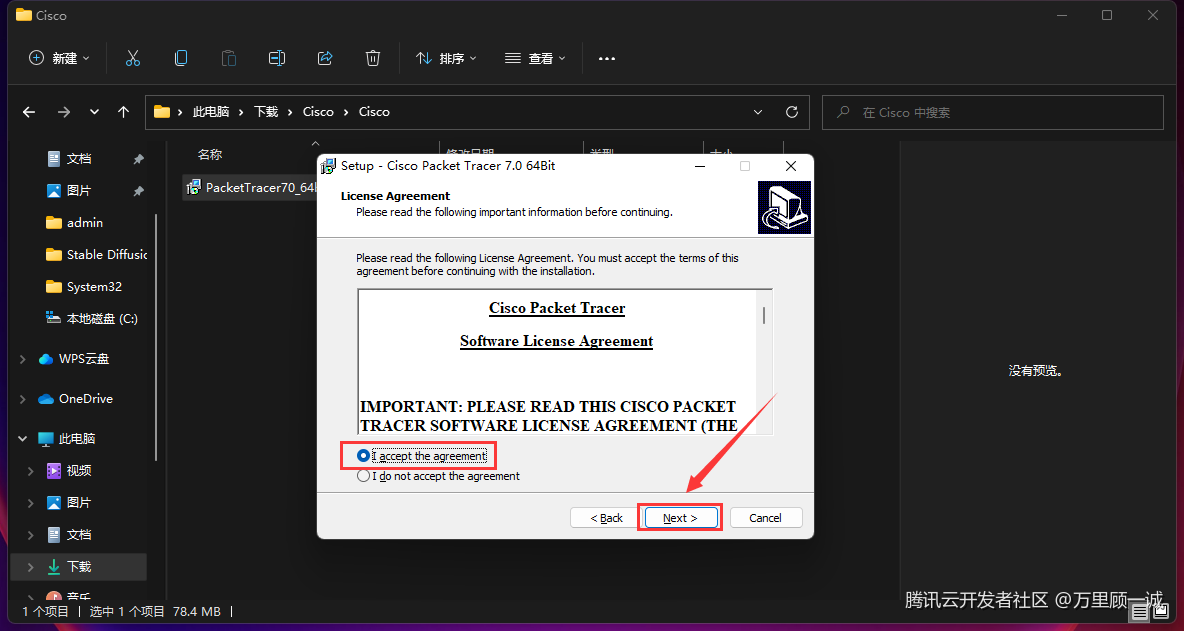Click the Cut scissors icon in Explorer toolbar
The height and width of the screenshot is (631, 1184).
133,58
